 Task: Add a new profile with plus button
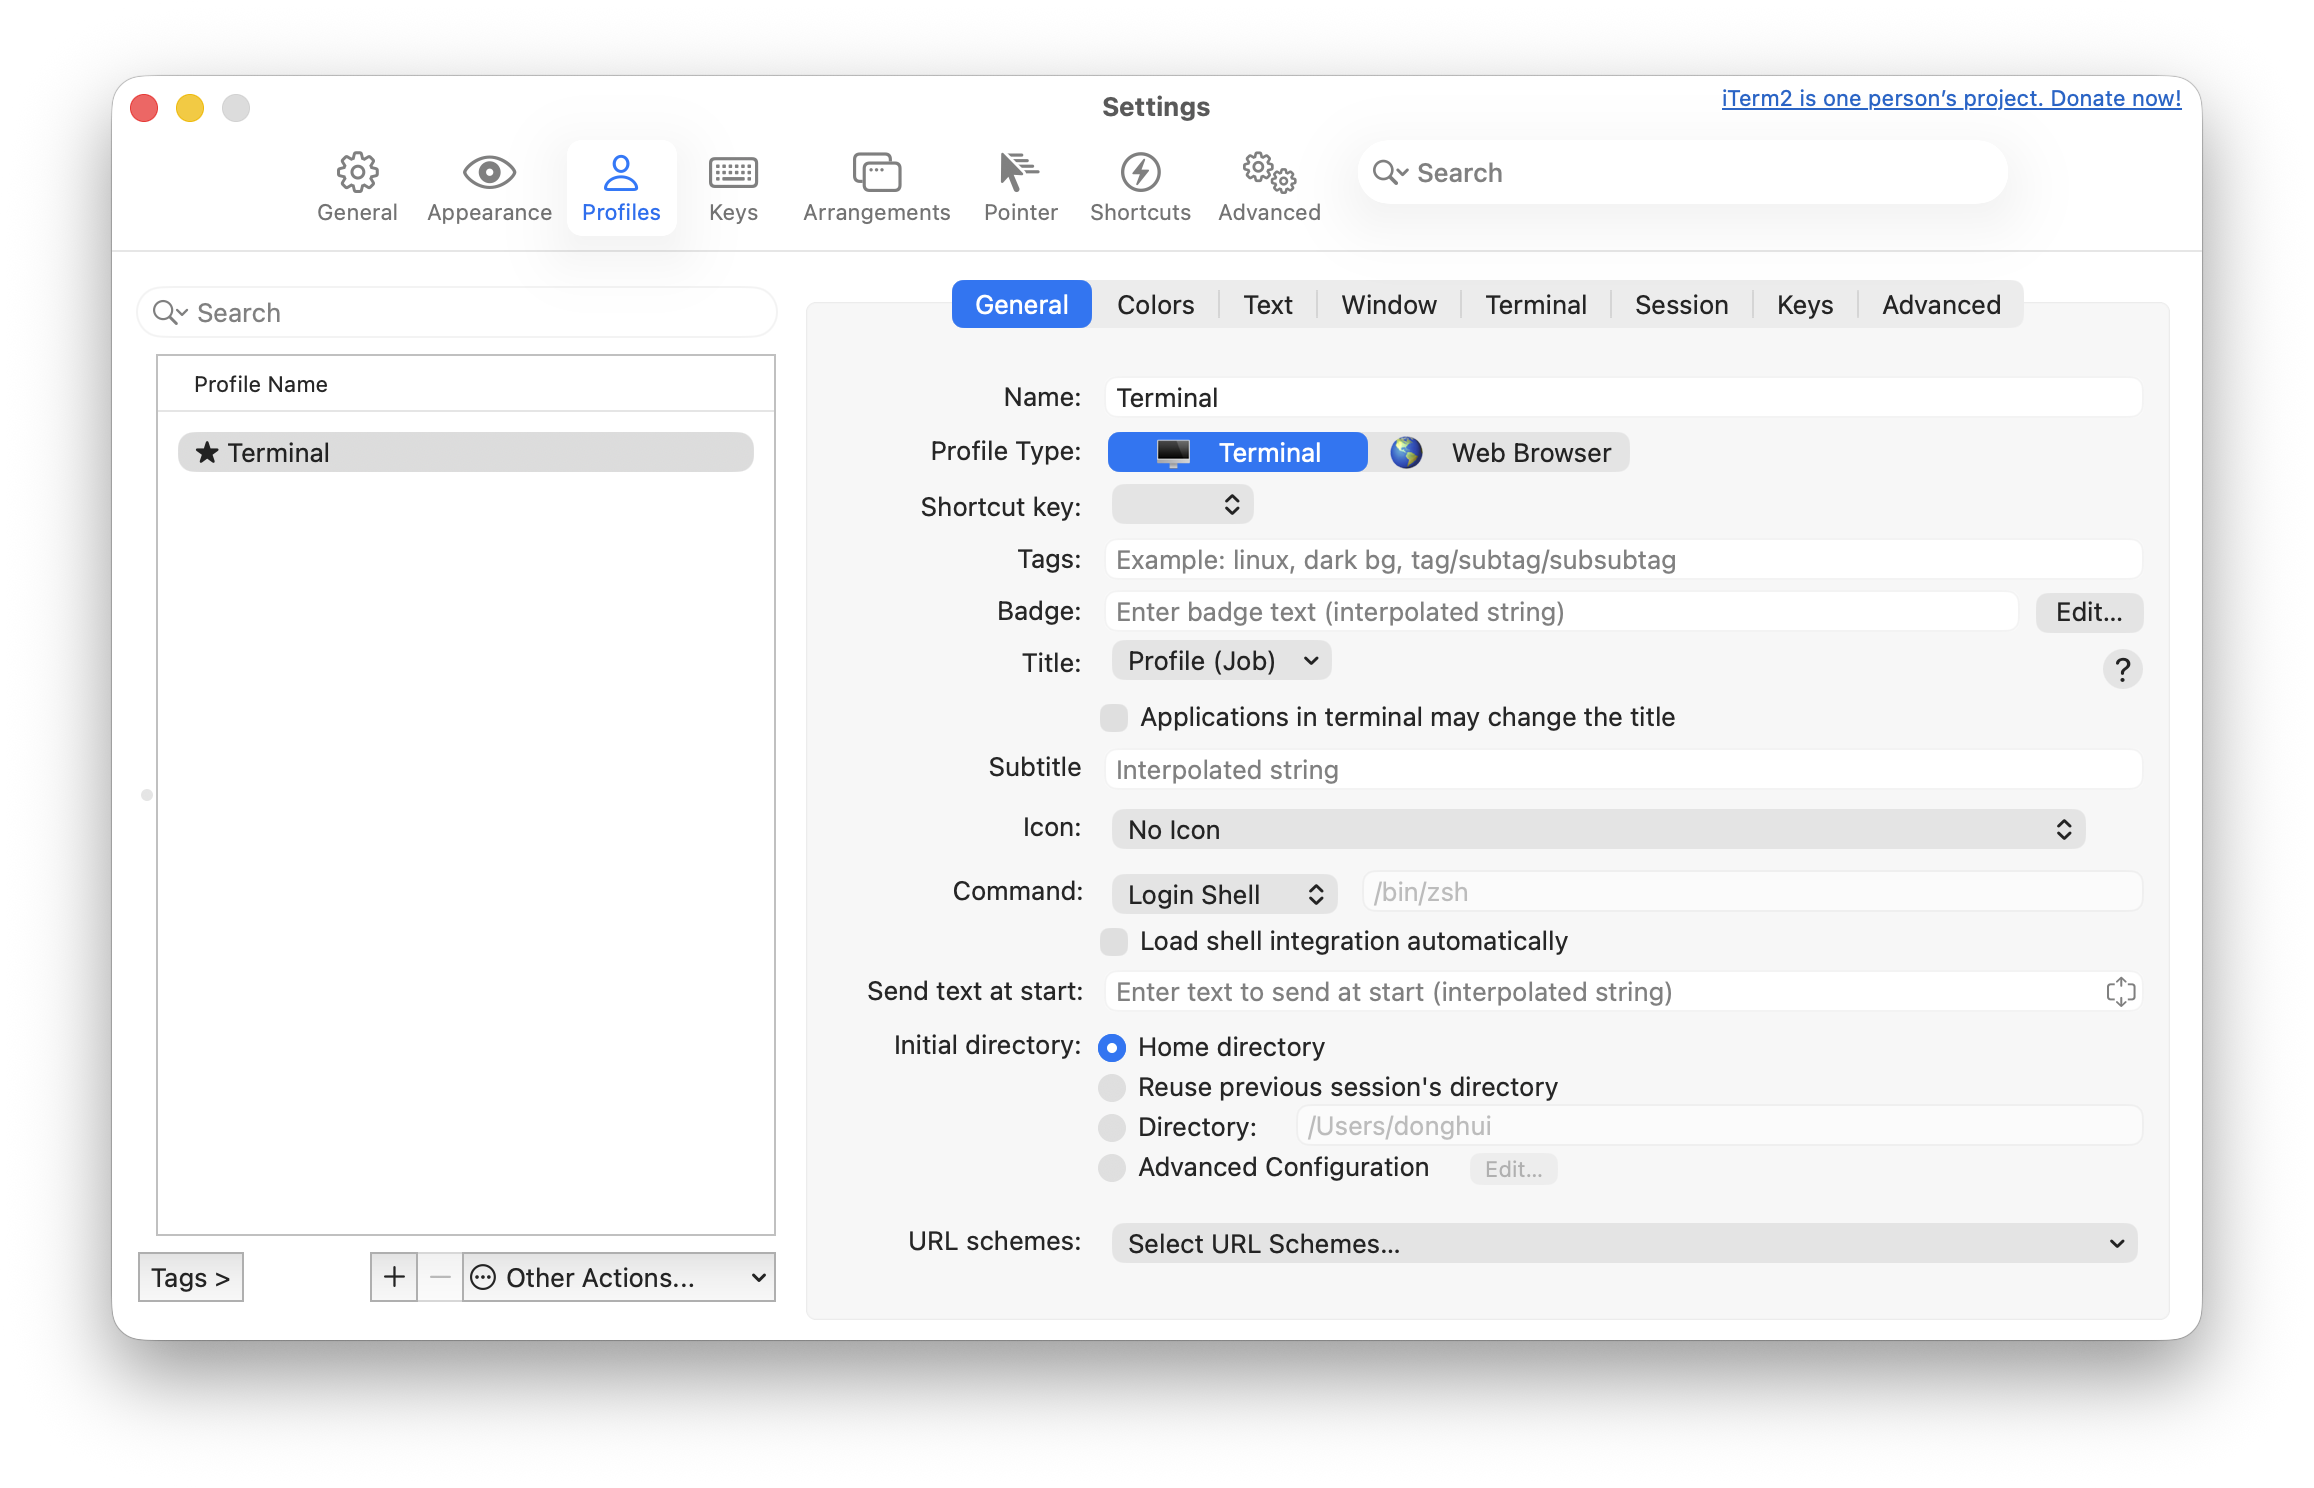(394, 1277)
